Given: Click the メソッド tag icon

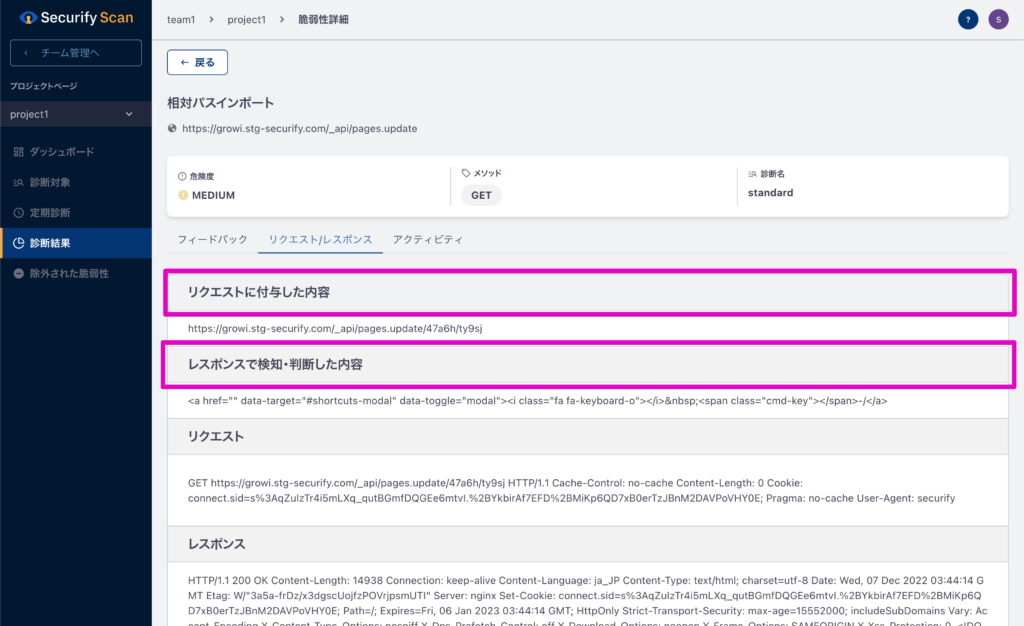Looking at the screenshot, I should (x=466, y=173).
